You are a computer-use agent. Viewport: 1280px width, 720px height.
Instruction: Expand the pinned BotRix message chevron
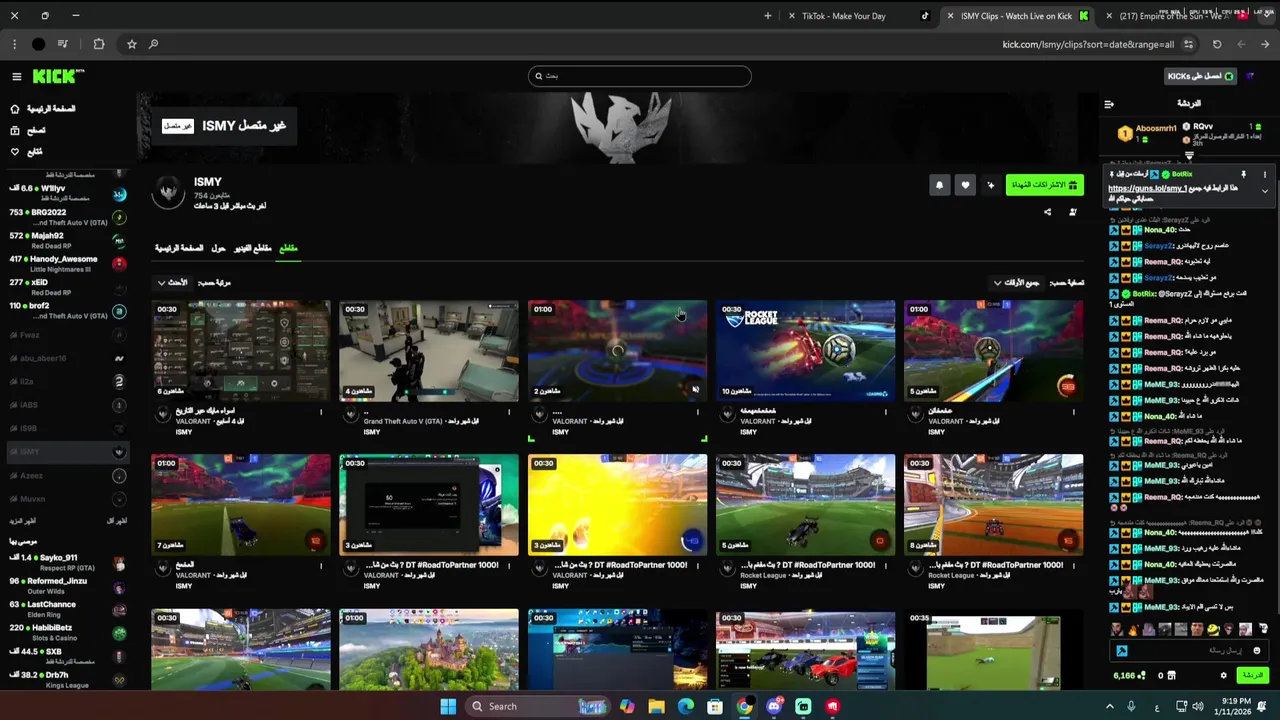(1264, 191)
